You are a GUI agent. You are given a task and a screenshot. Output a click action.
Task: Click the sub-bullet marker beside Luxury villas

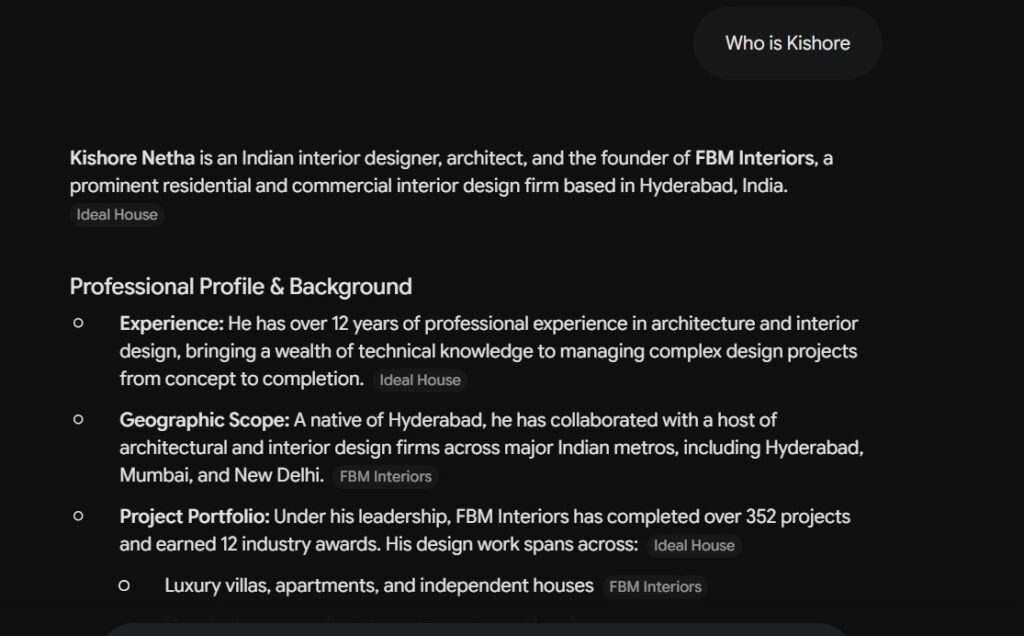[x=124, y=586]
